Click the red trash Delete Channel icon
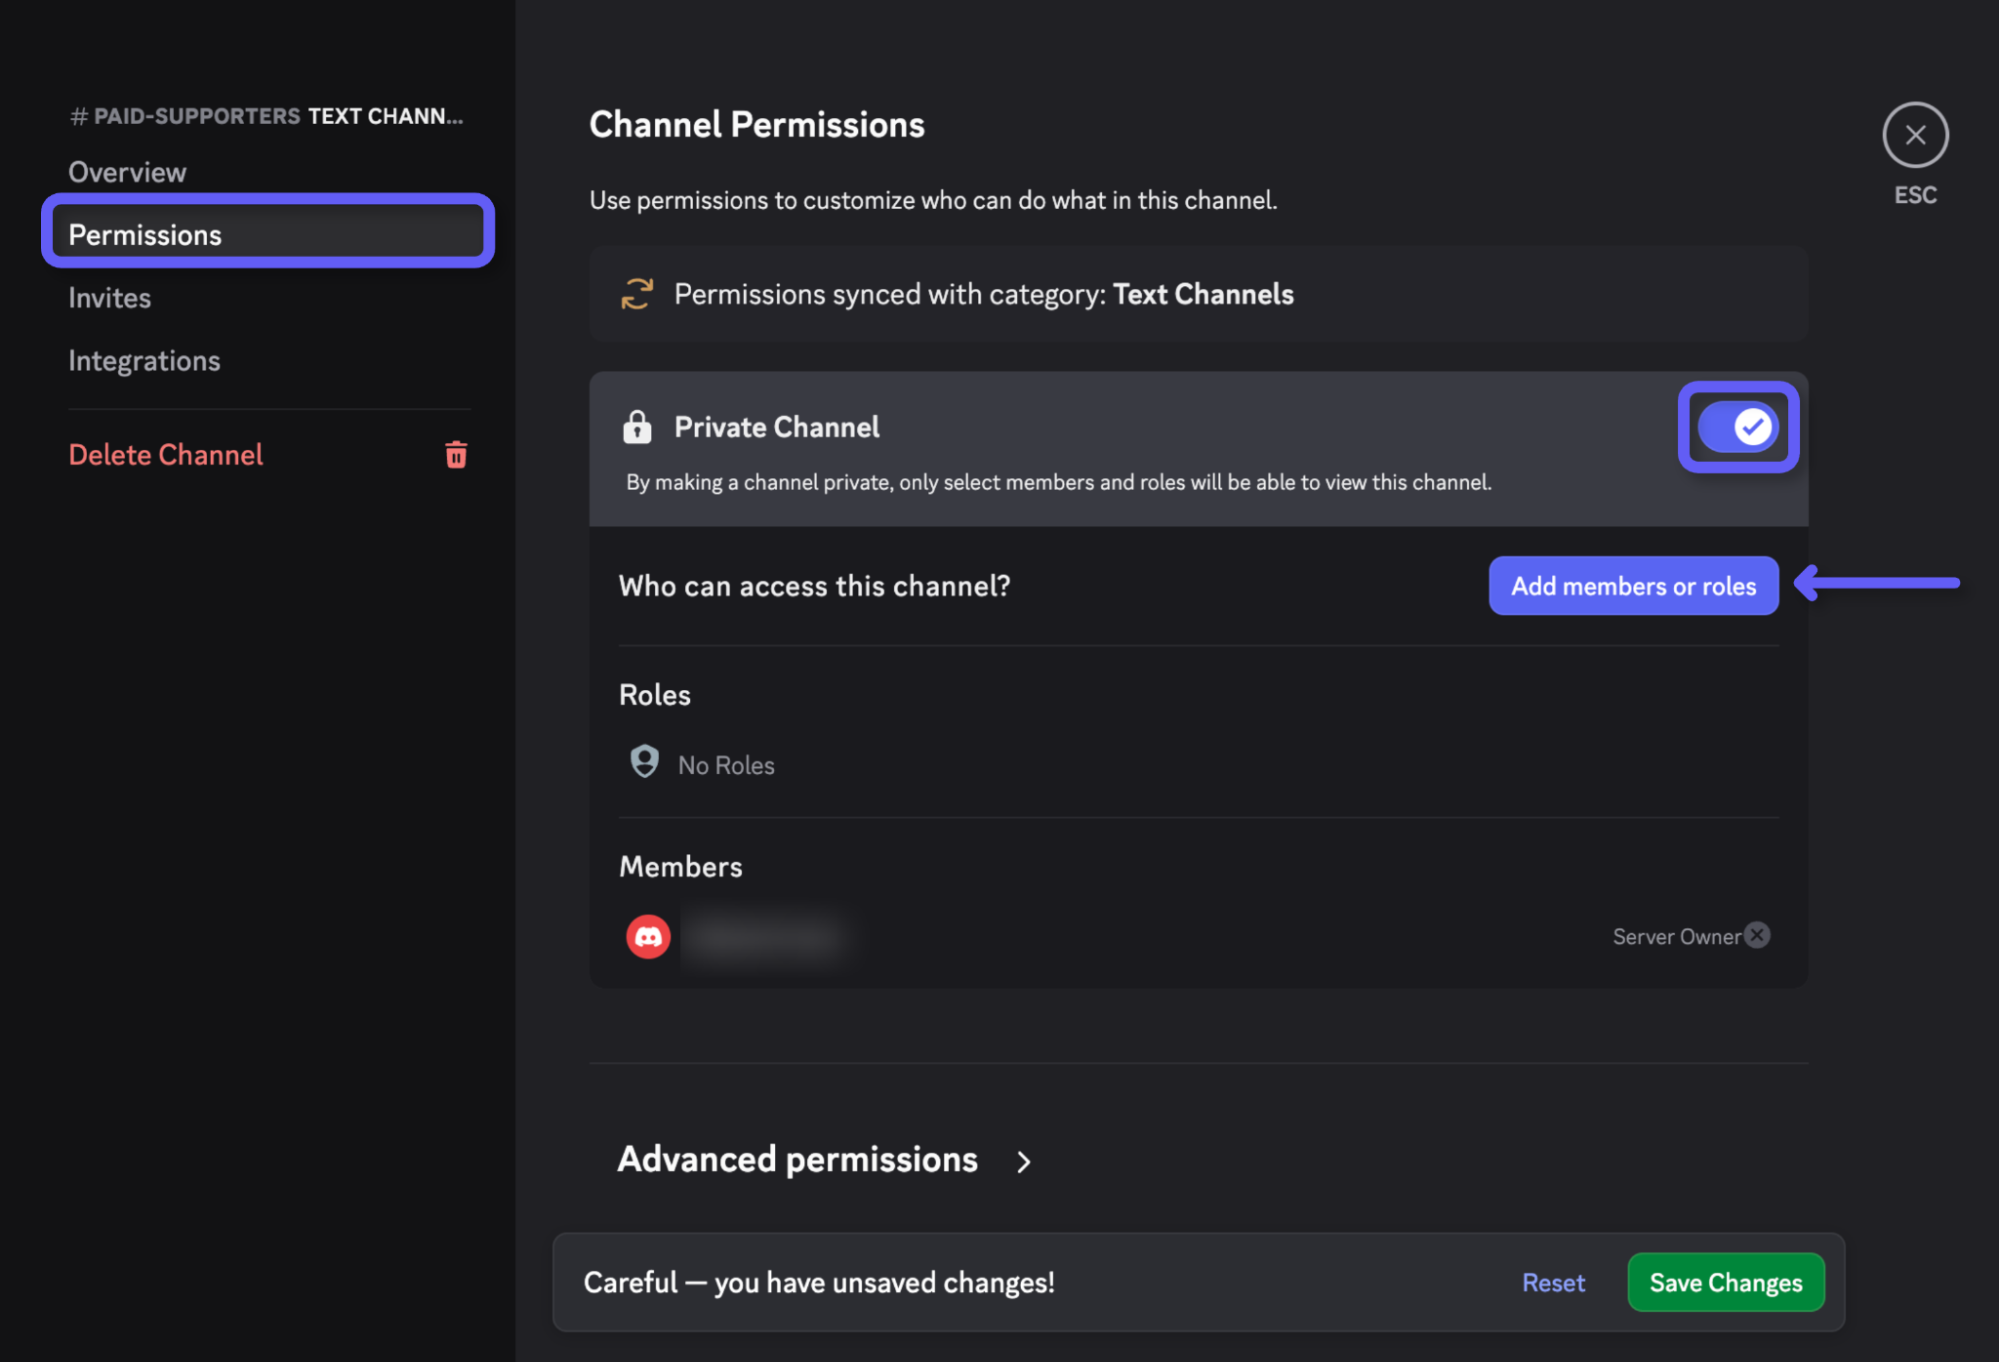The width and height of the screenshot is (1999, 1362). click(x=456, y=455)
